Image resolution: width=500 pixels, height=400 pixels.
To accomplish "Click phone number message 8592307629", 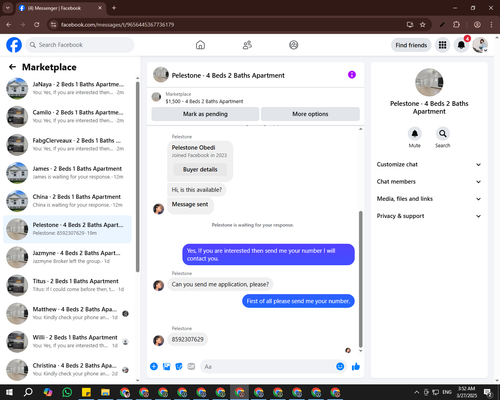I will [x=188, y=339].
